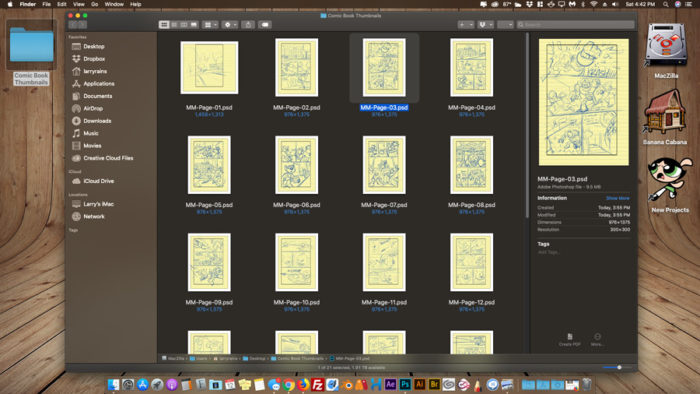
Task: Select Creative Cloud Files in sidebar
Action: click(x=108, y=158)
